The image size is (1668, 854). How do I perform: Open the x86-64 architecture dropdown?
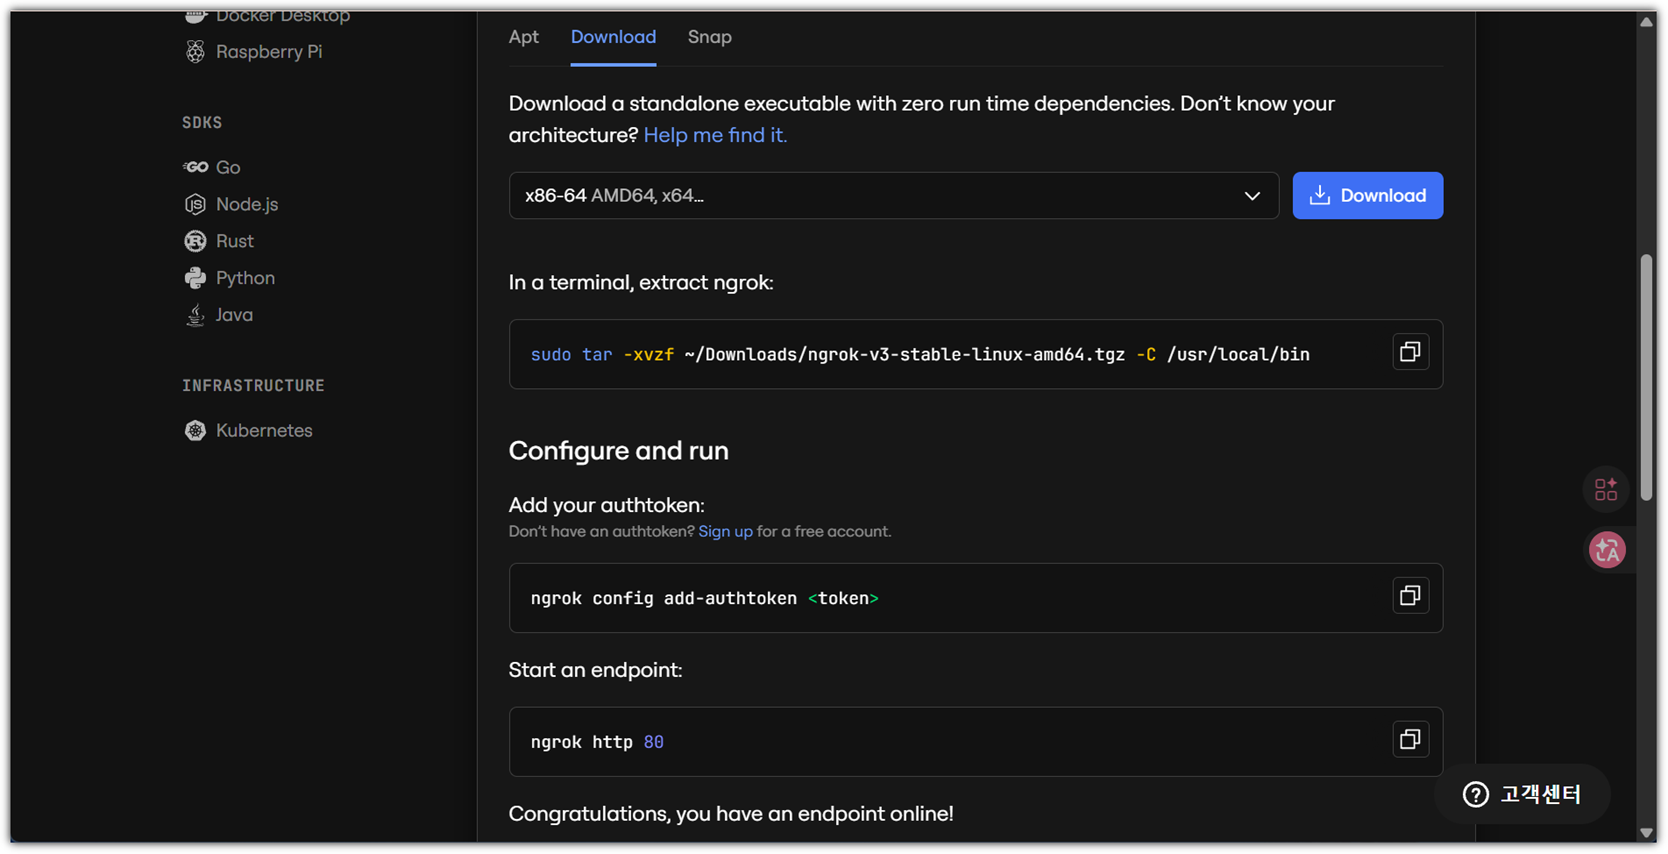(894, 196)
